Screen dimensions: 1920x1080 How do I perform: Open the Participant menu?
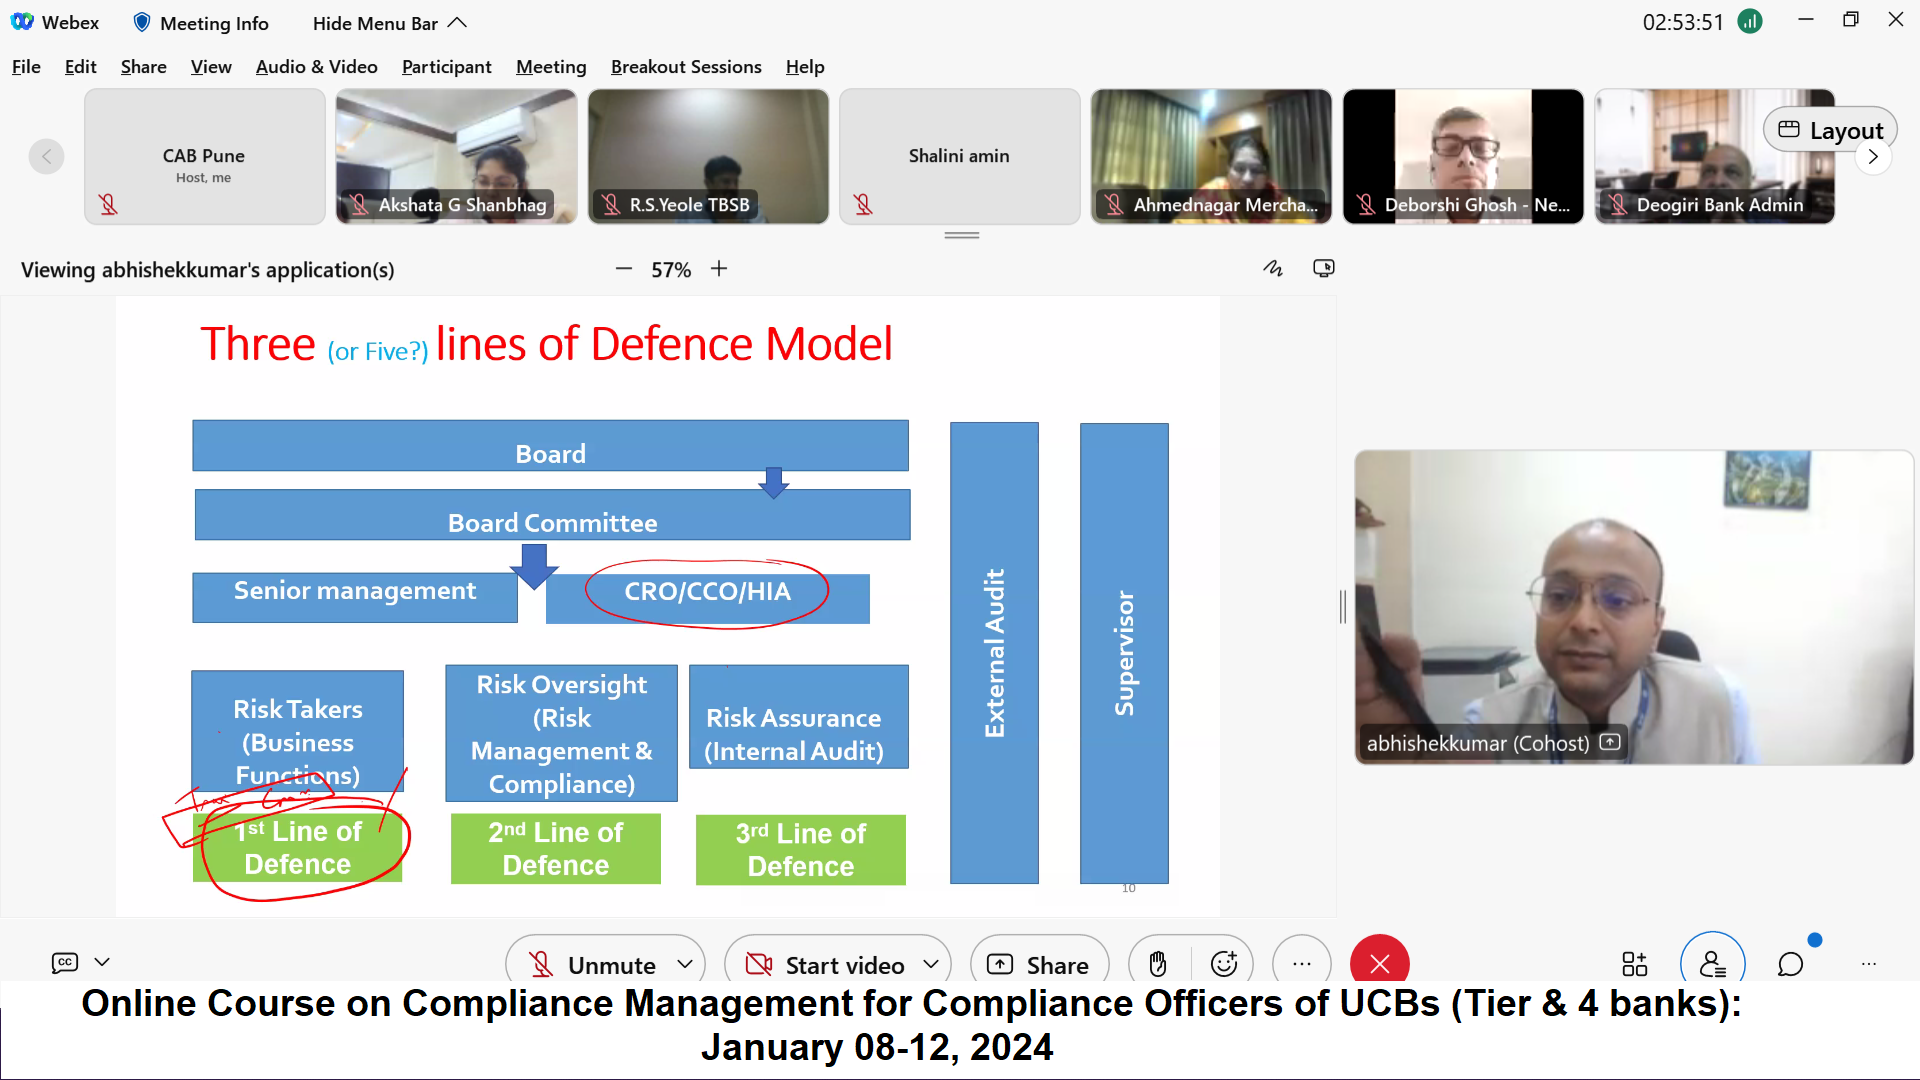tap(446, 67)
